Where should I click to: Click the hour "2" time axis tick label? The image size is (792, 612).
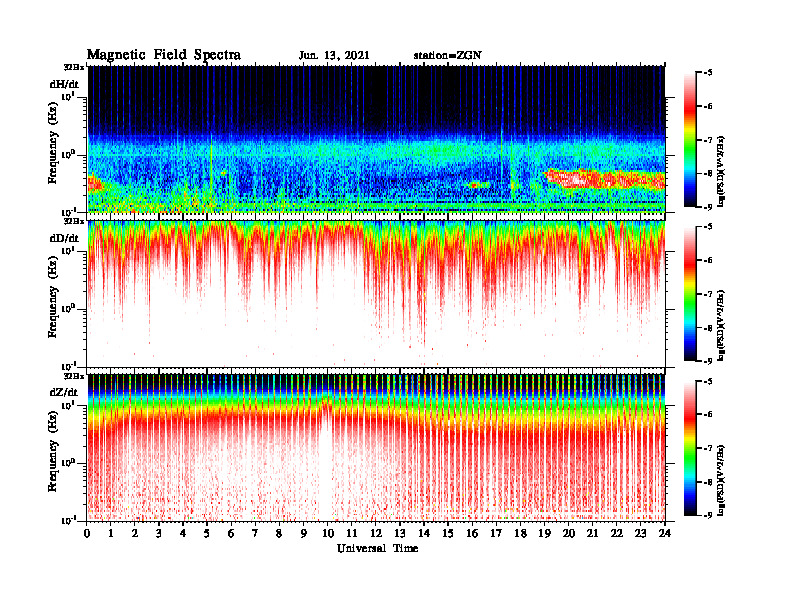click(x=135, y=534)
